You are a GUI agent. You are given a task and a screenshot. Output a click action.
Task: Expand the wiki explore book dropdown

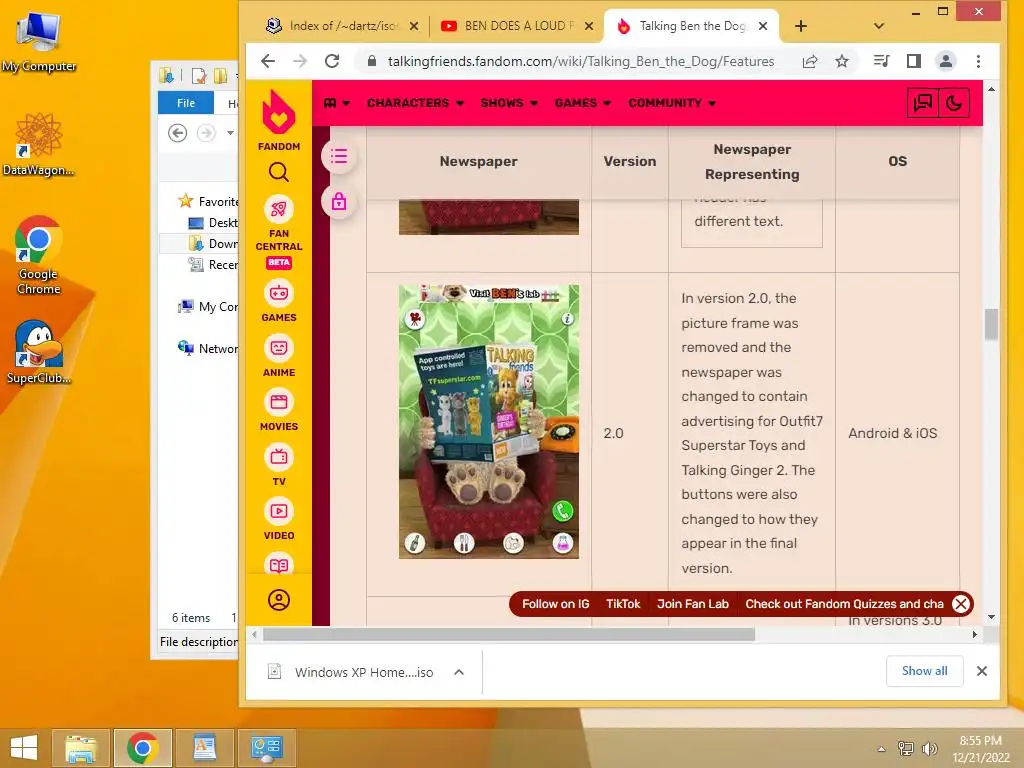pos(337,103)
